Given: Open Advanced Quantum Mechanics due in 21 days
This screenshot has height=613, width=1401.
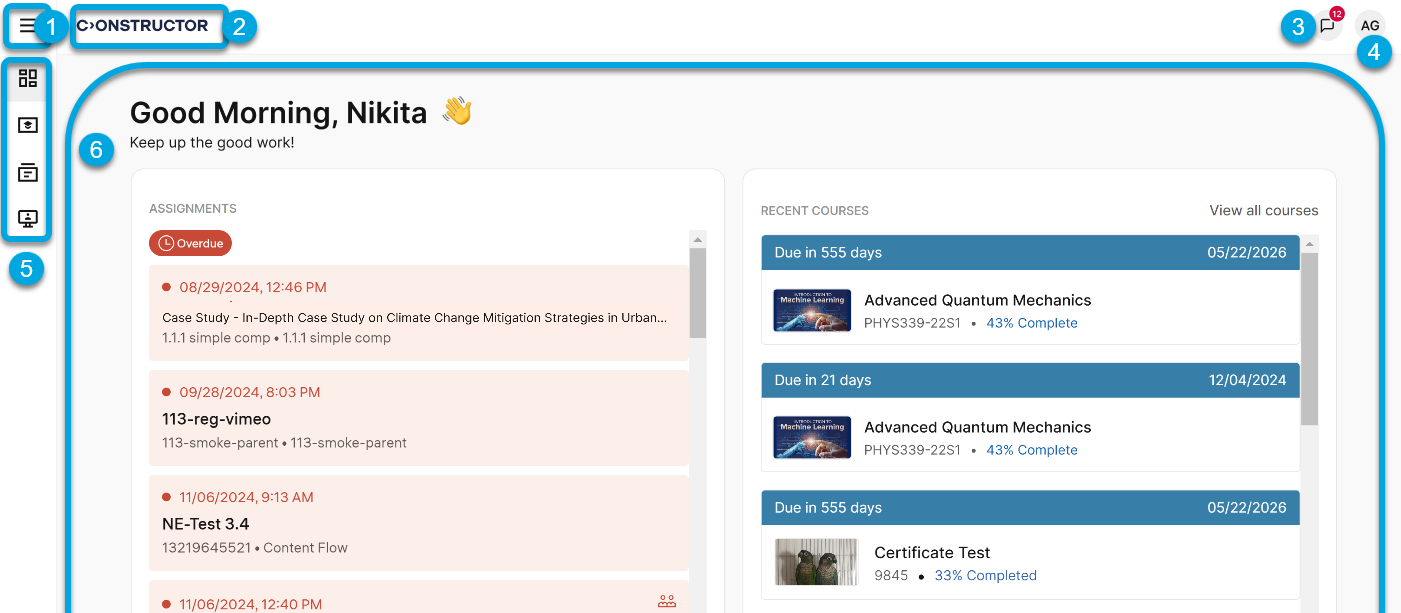Looking at the screenshot, I should tap(977, 427).
